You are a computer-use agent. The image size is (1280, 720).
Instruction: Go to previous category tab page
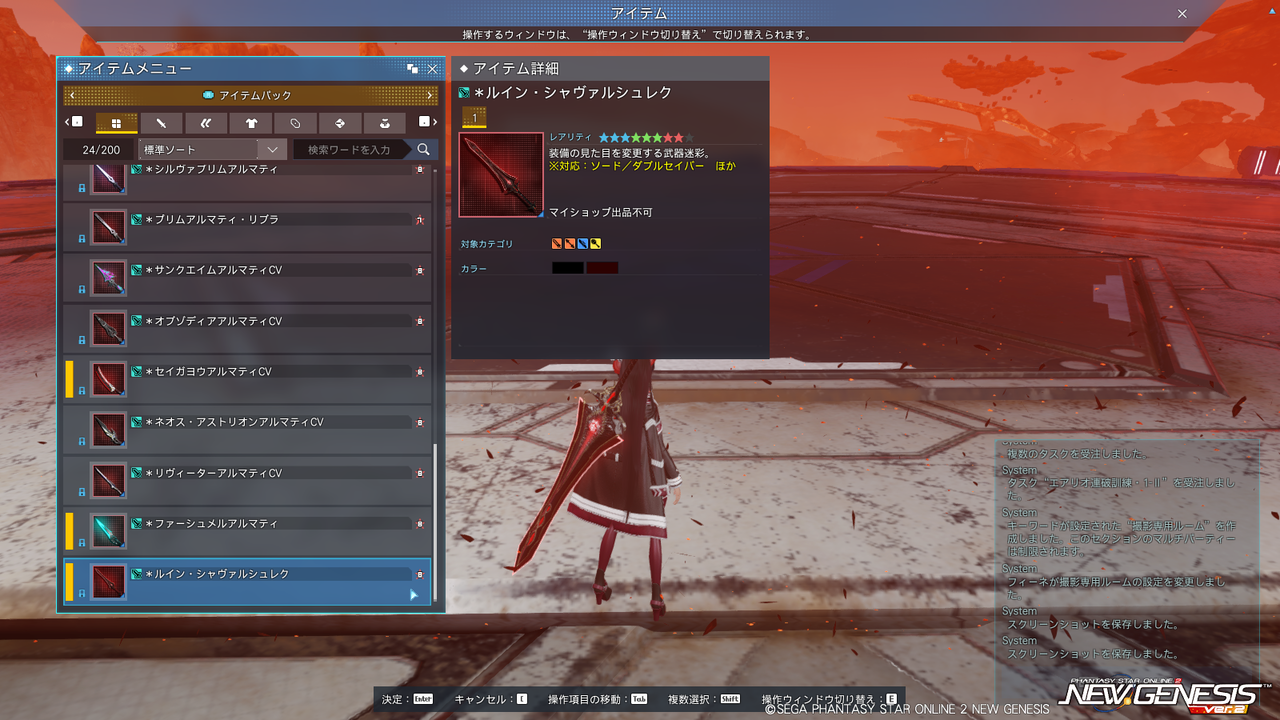[x=74, y=122]
